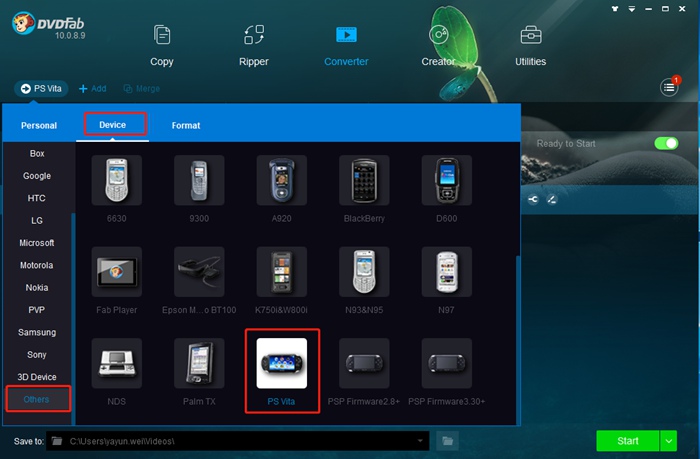Click the Add source button
Viewport: 700px width, 459px height.
click(92, 88)
